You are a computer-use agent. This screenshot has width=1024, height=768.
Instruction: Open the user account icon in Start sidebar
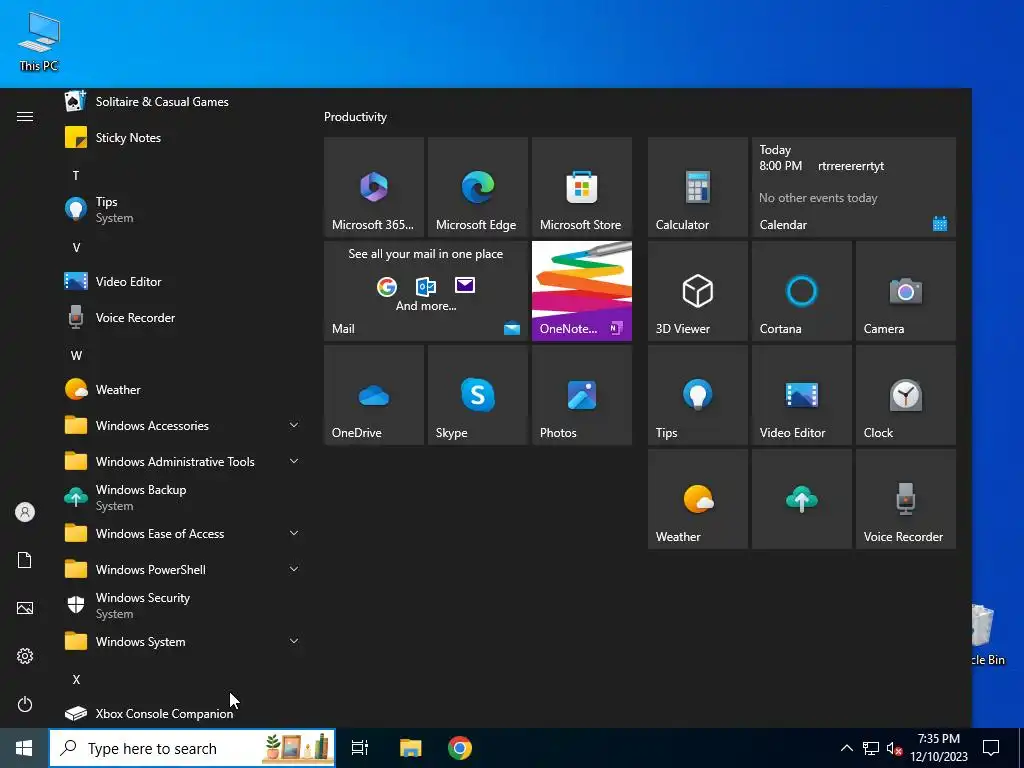[x=25, y=512]
